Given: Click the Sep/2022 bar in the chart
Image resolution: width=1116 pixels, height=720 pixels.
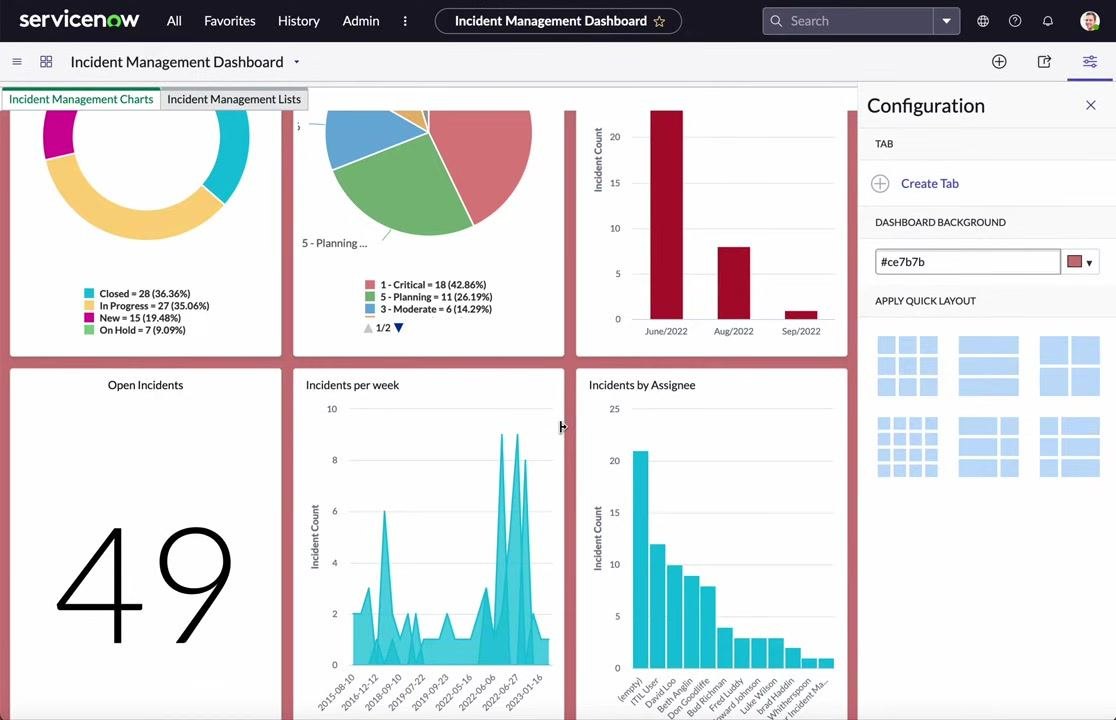Looking at the screenshot, I should [801, 314].
